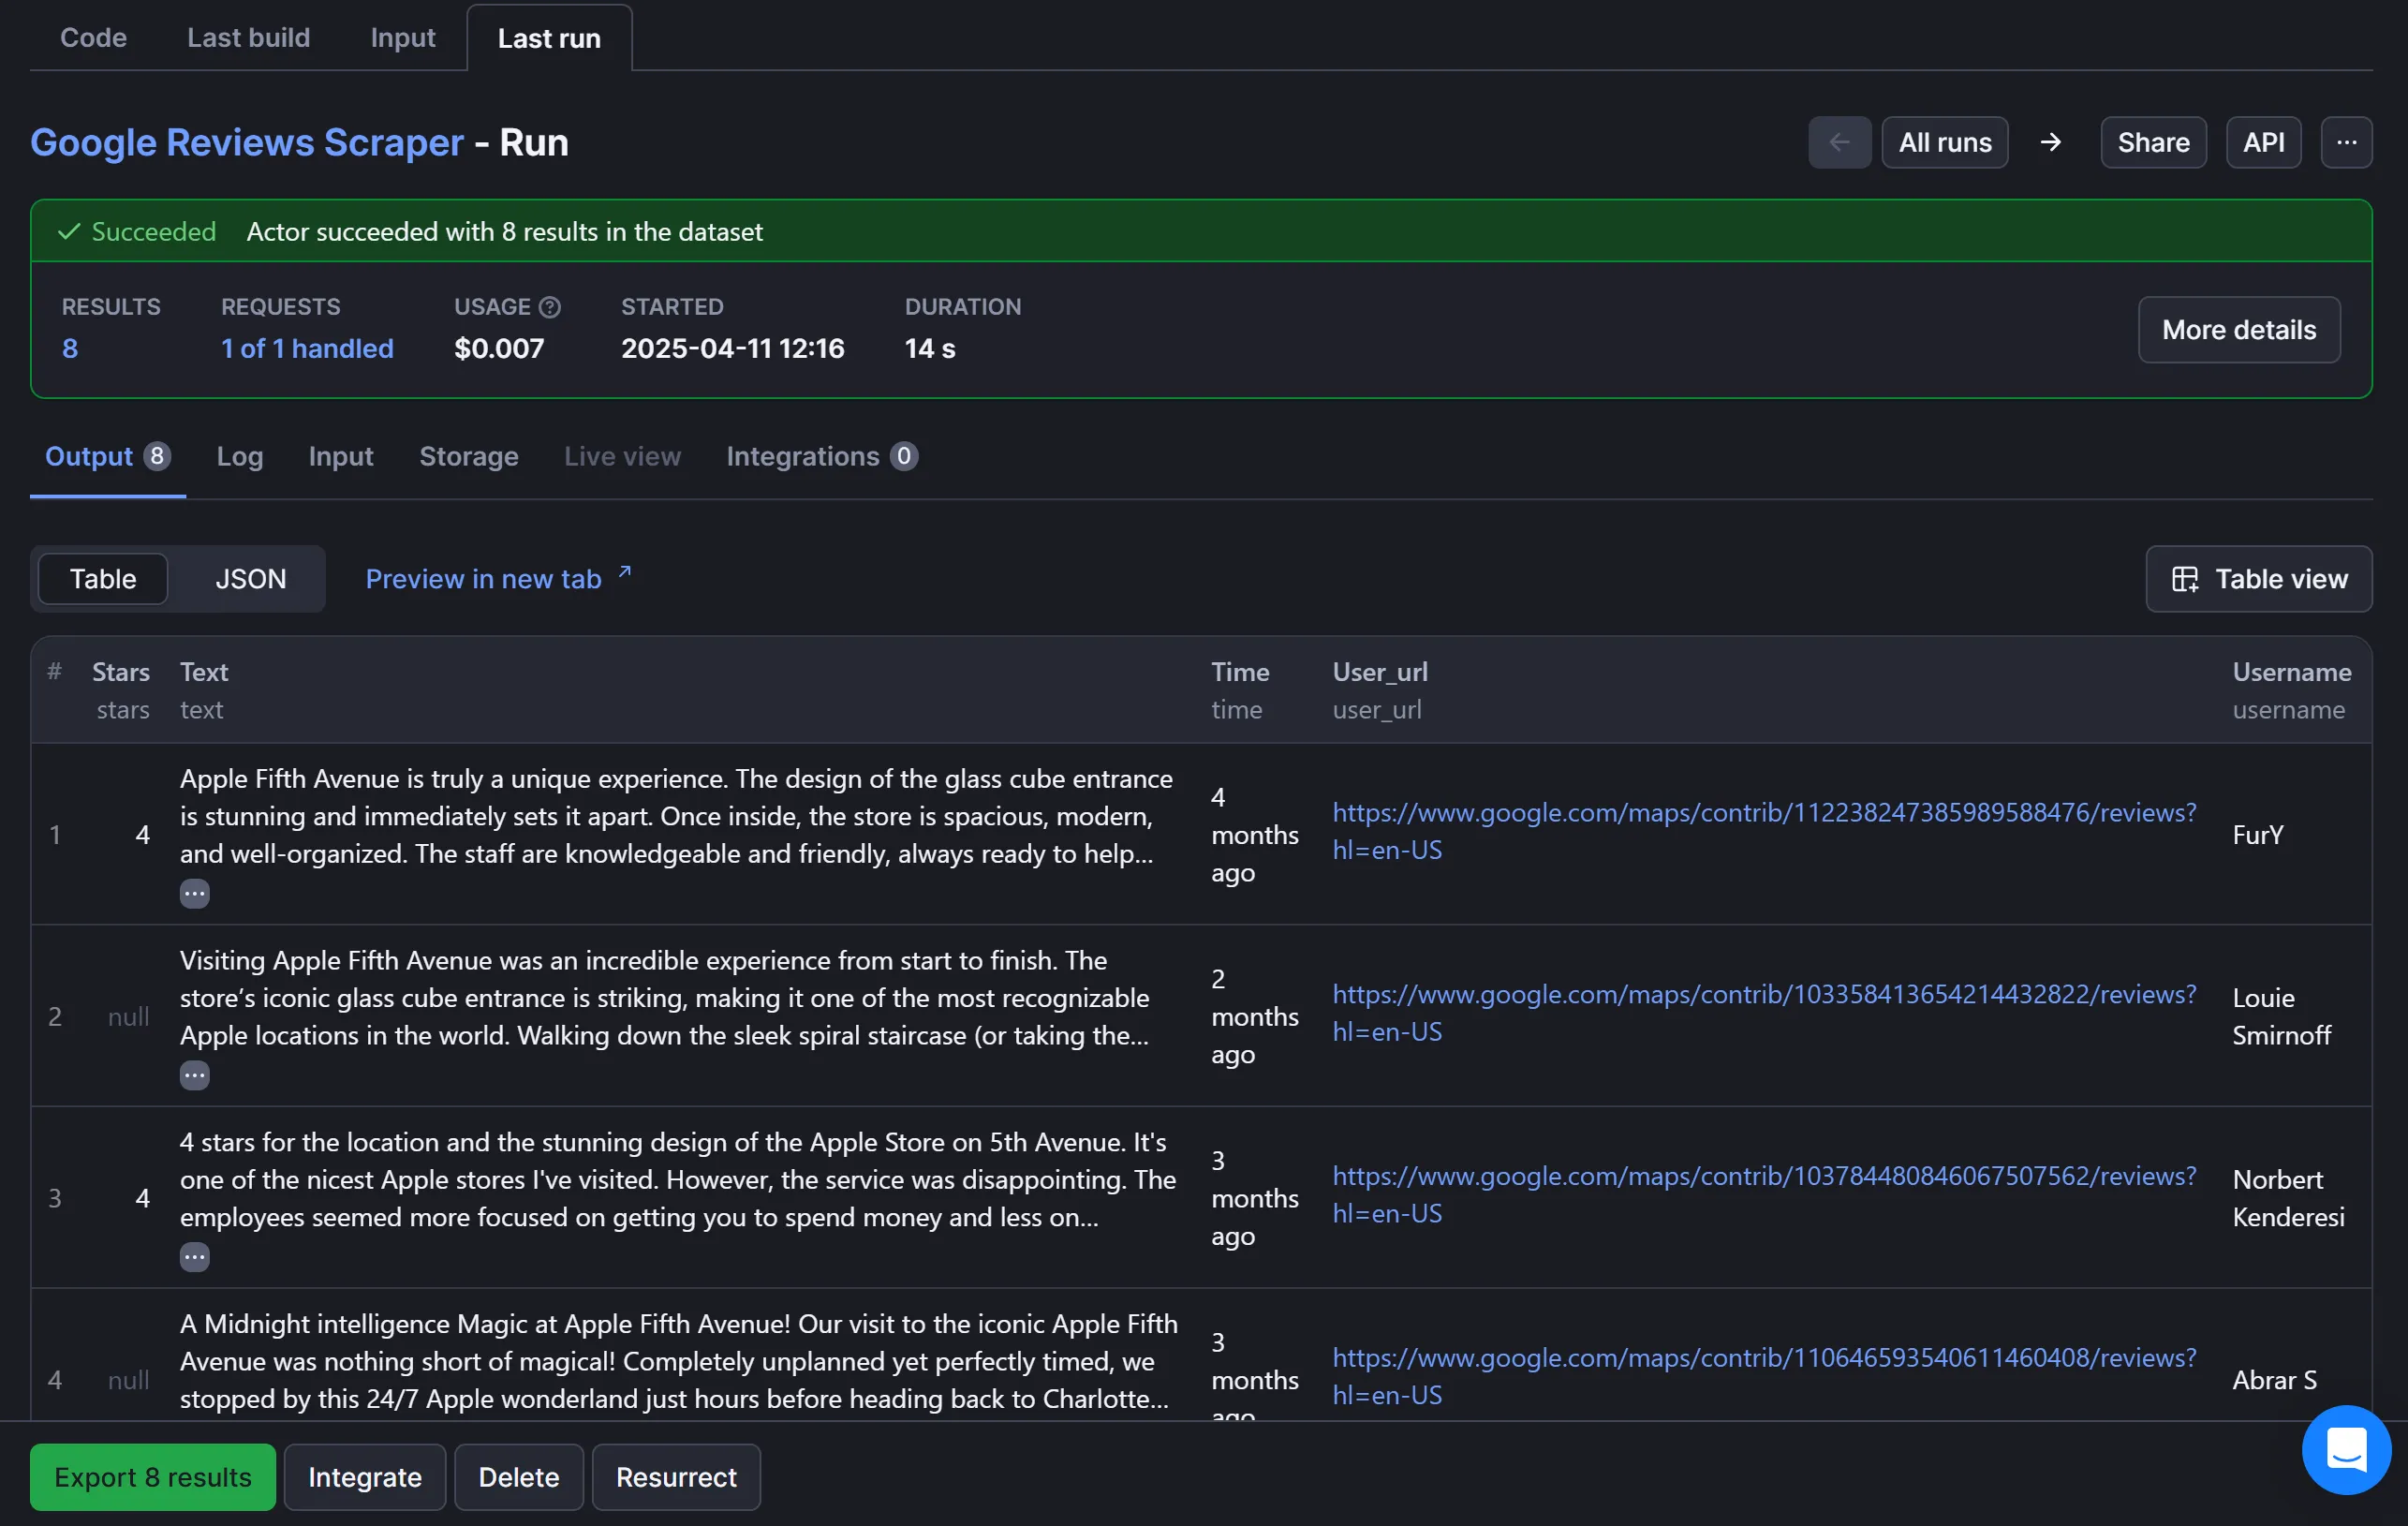Open the top Input tab
The width and height of the screenshot is (2408, 1526).
pos(403,37)
